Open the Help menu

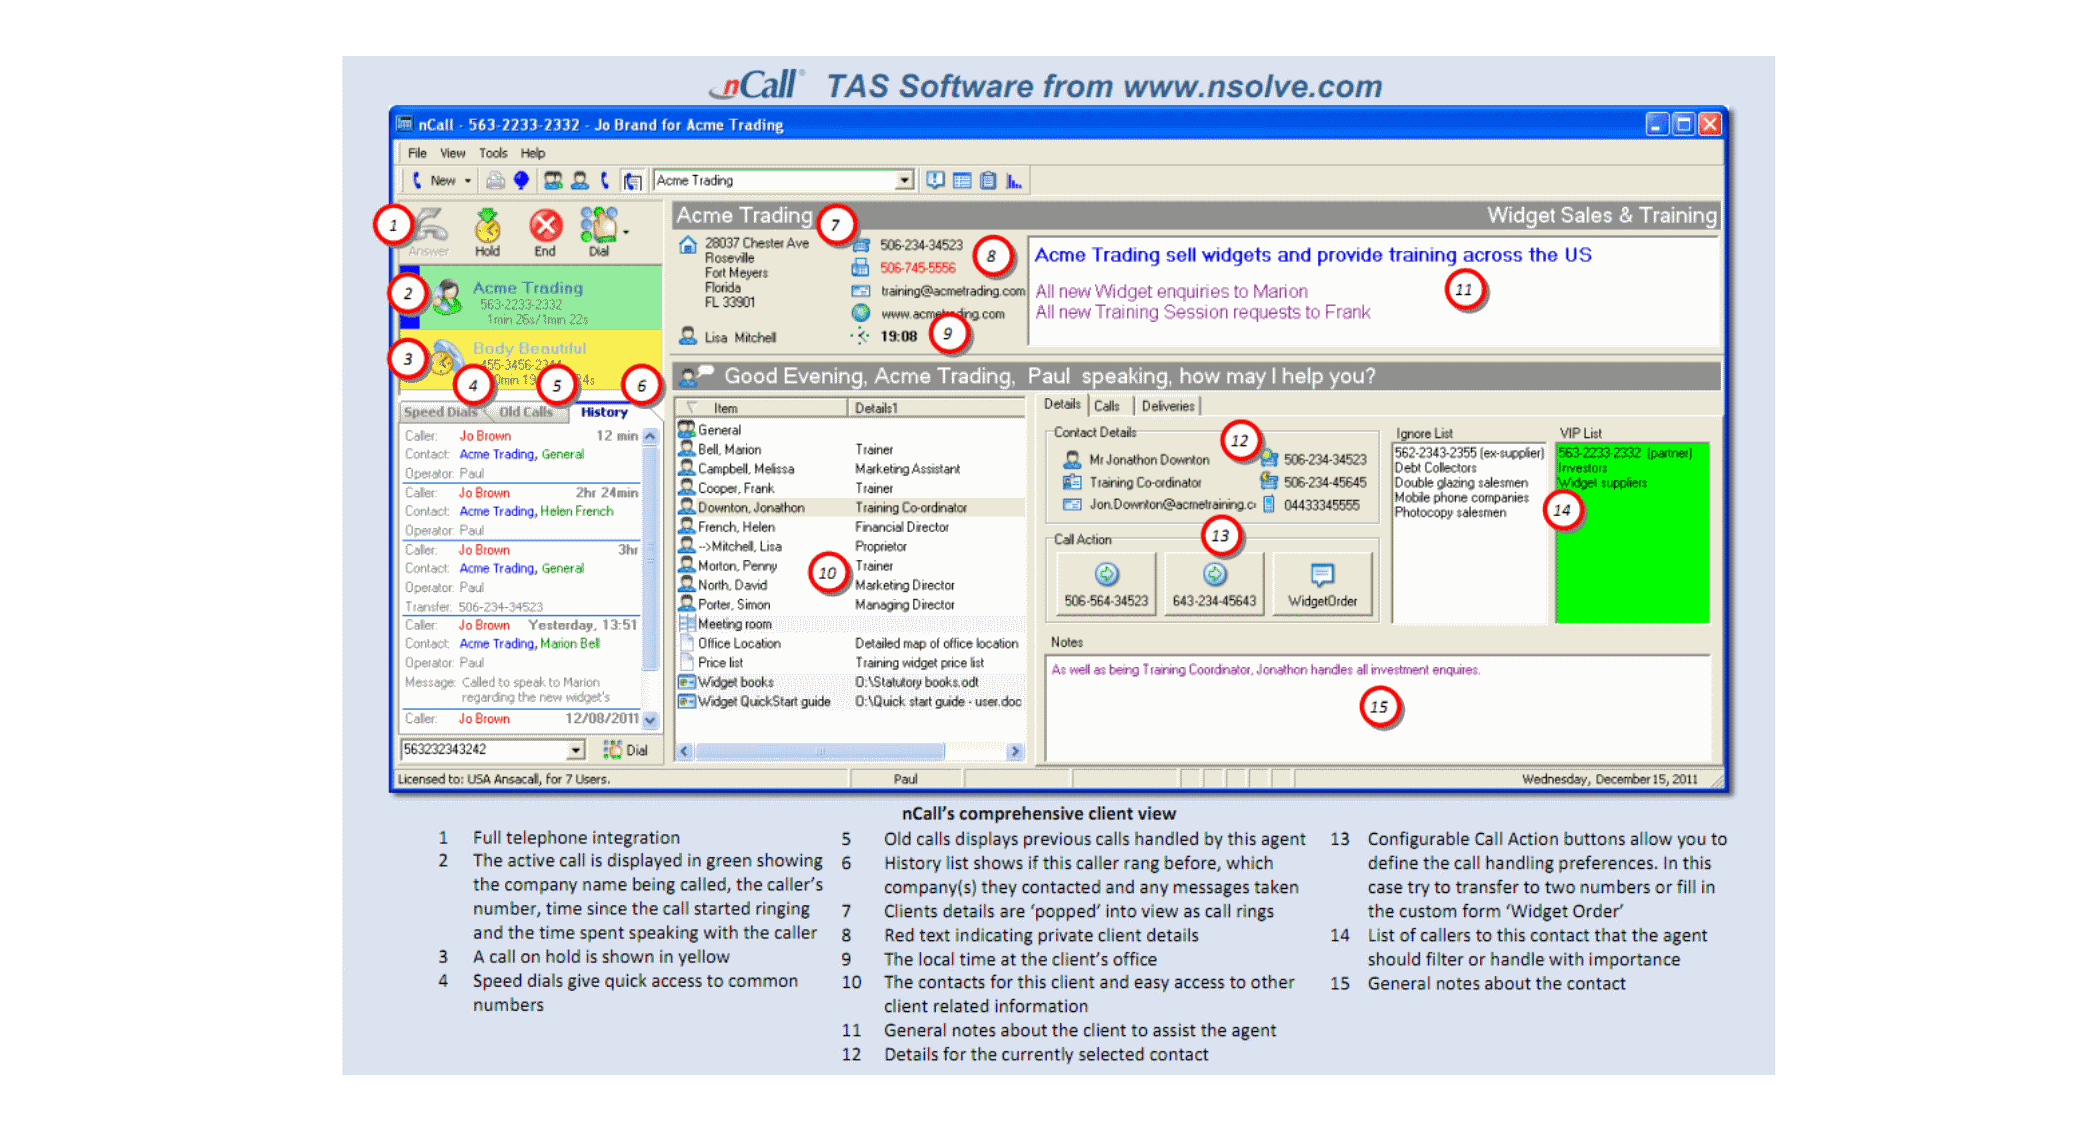533,153
